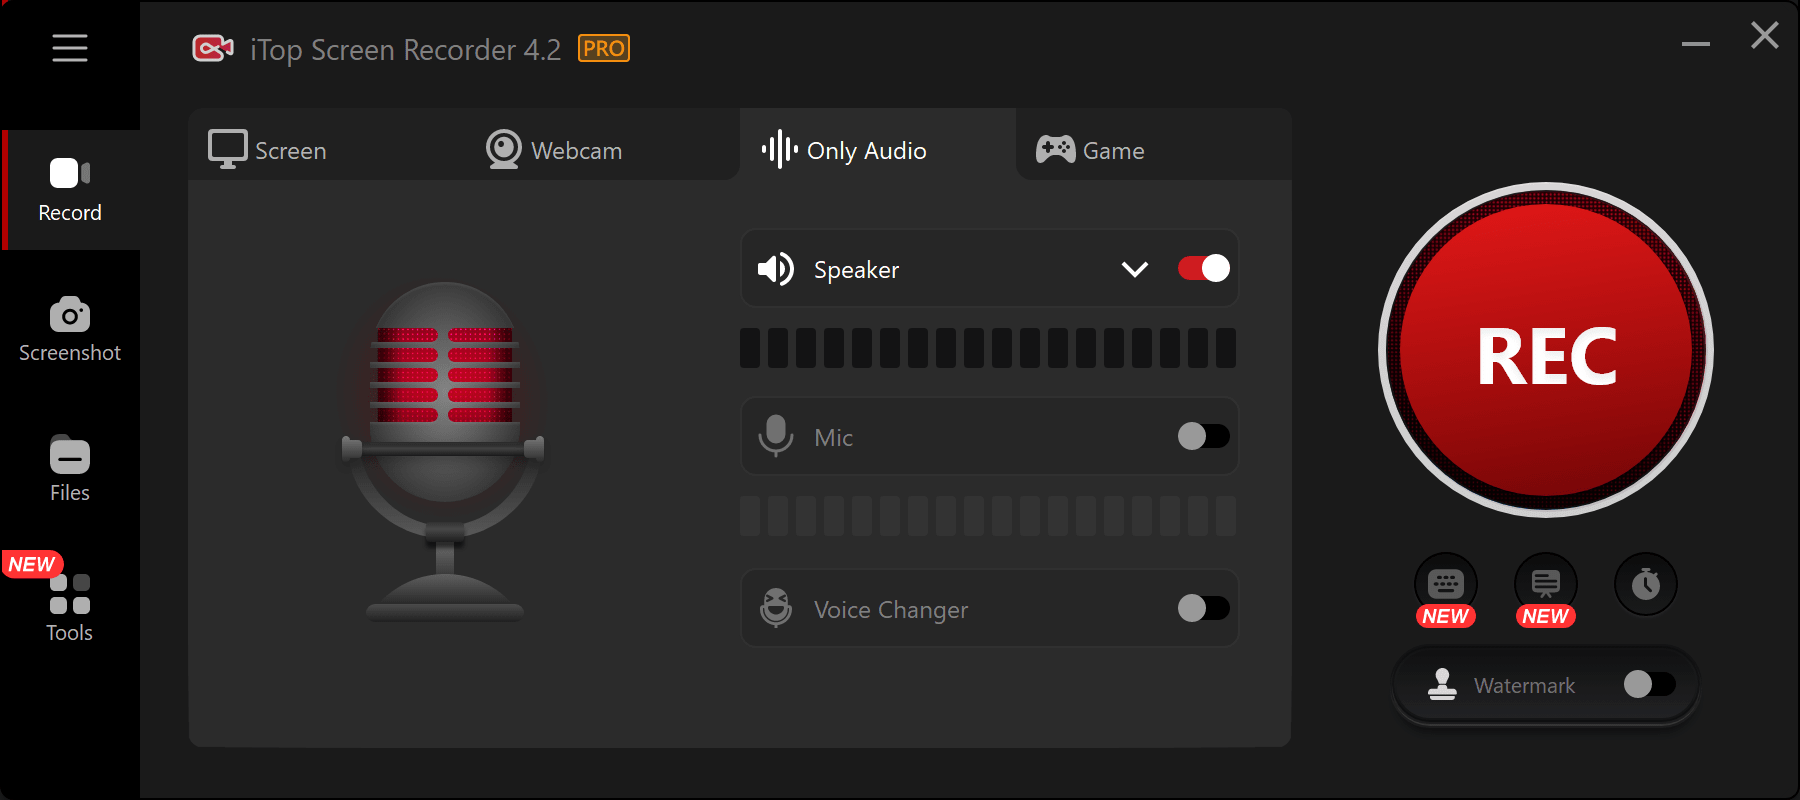This screenshot has width=1800, height=800.
Task: Open the hamburger menu
Action: 70,48
